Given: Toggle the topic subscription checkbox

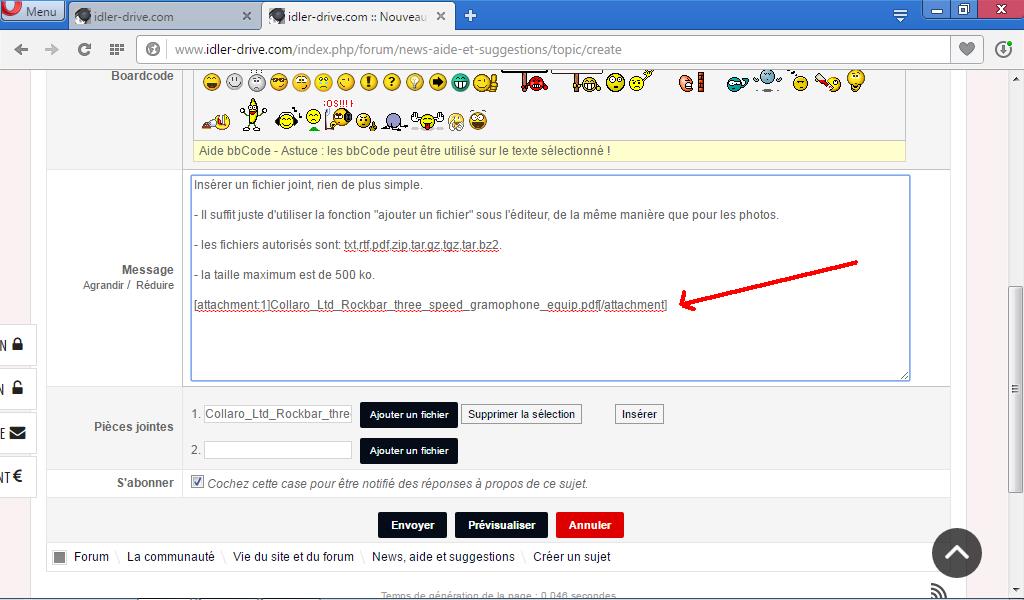Looking at the screenshot, I should pyautogui.click(x=197, y=482).
